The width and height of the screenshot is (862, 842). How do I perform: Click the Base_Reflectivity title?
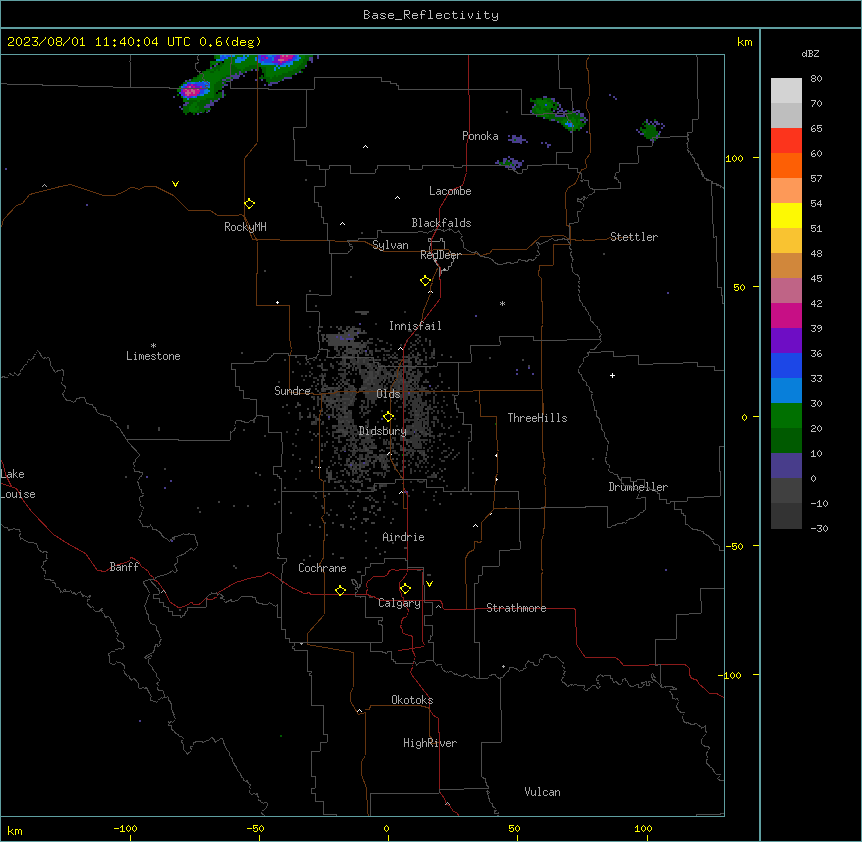tap(431, 15)
